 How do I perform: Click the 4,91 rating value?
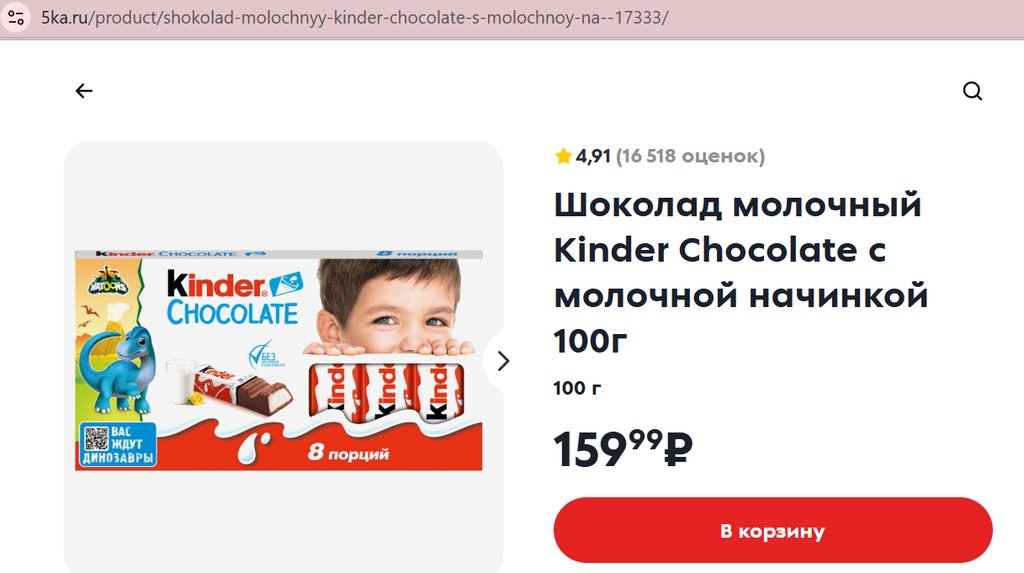pyautogui.click(x=593, y=156)
